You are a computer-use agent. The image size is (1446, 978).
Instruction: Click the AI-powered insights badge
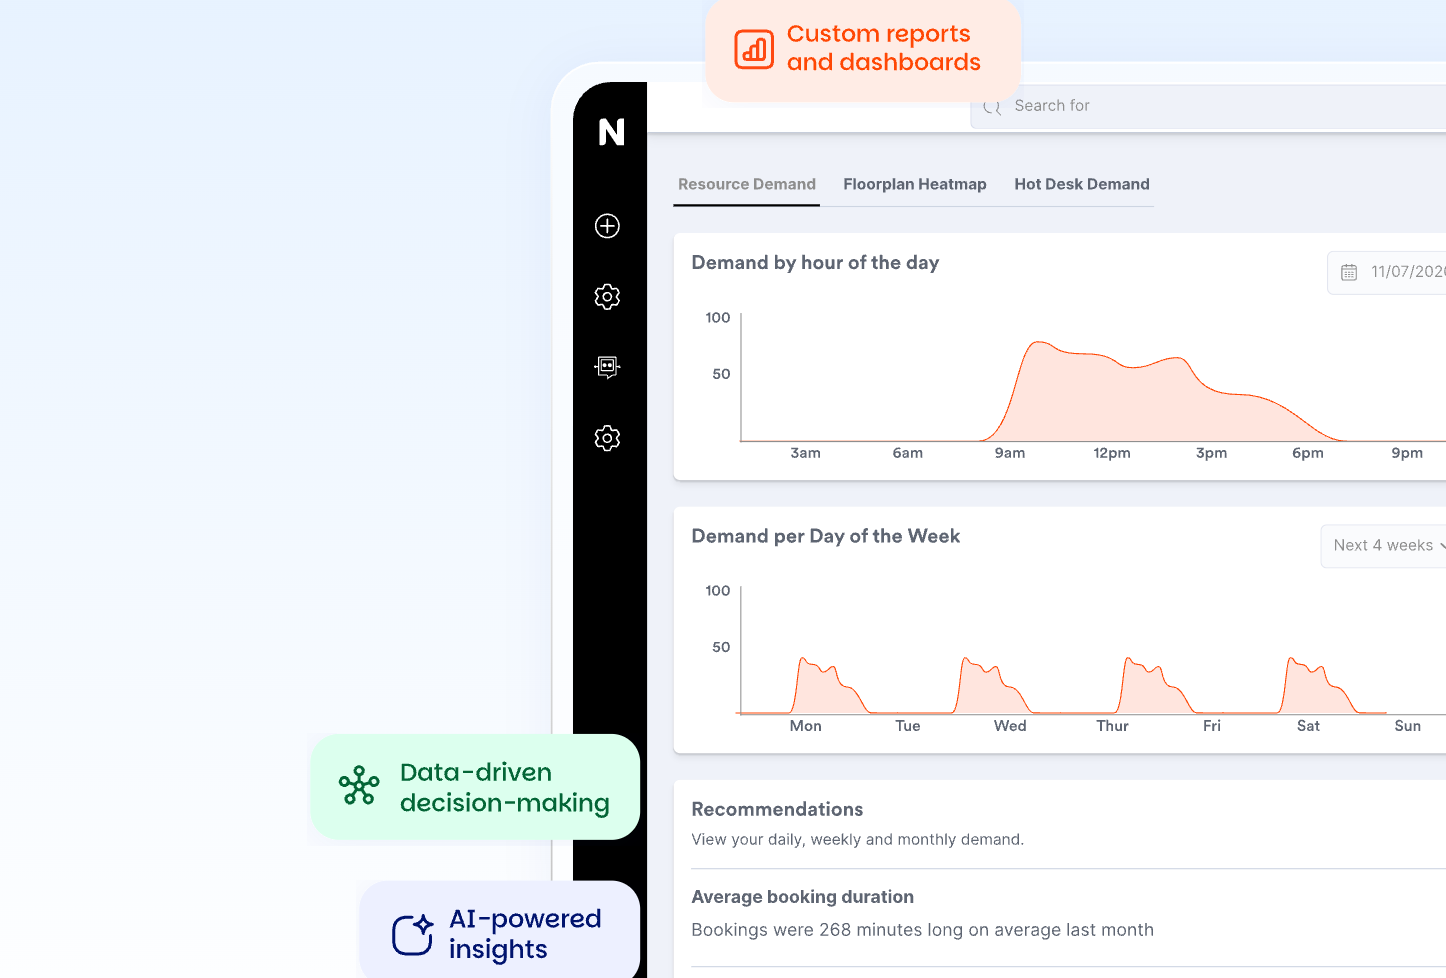pyautogui.click(x=500, y=931)
